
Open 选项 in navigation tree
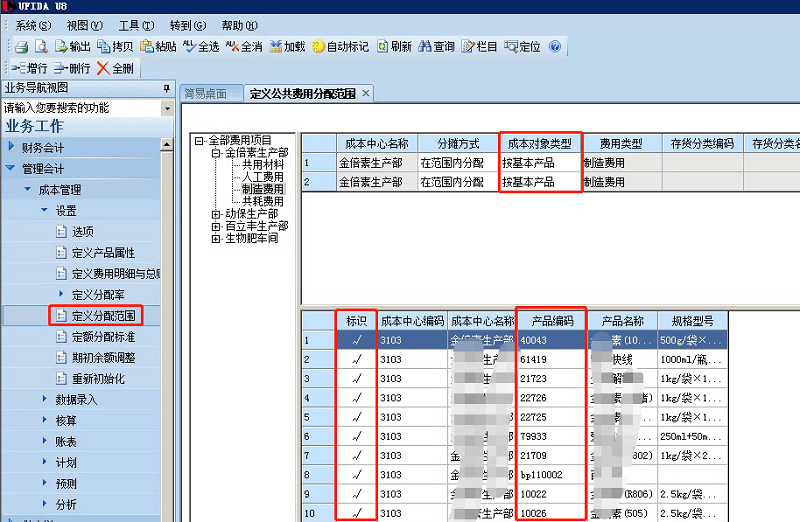(x=75, y=232)
